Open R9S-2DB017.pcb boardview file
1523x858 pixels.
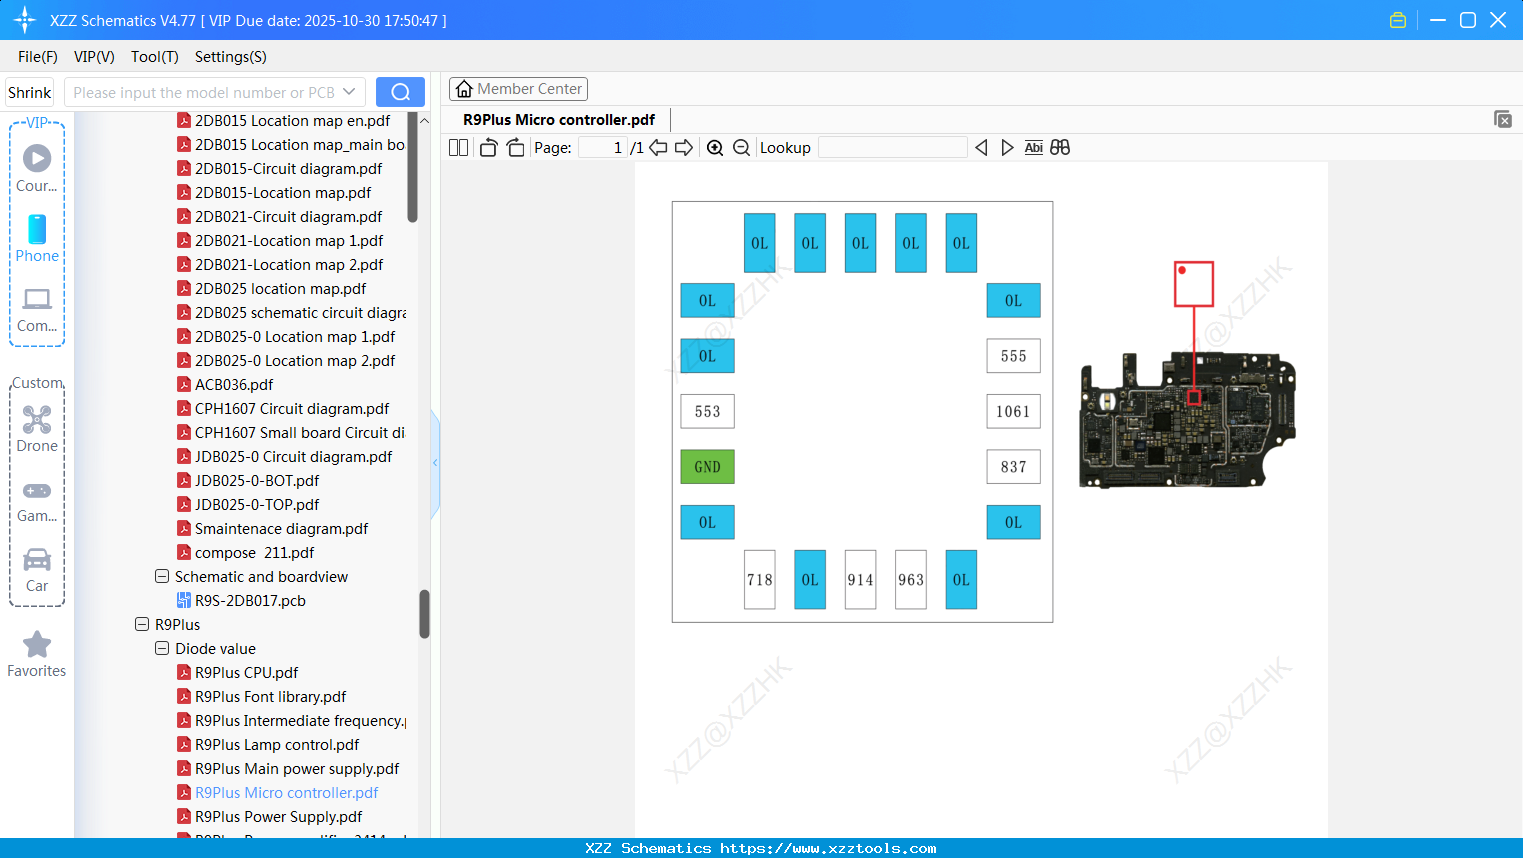tap(250, 601)
